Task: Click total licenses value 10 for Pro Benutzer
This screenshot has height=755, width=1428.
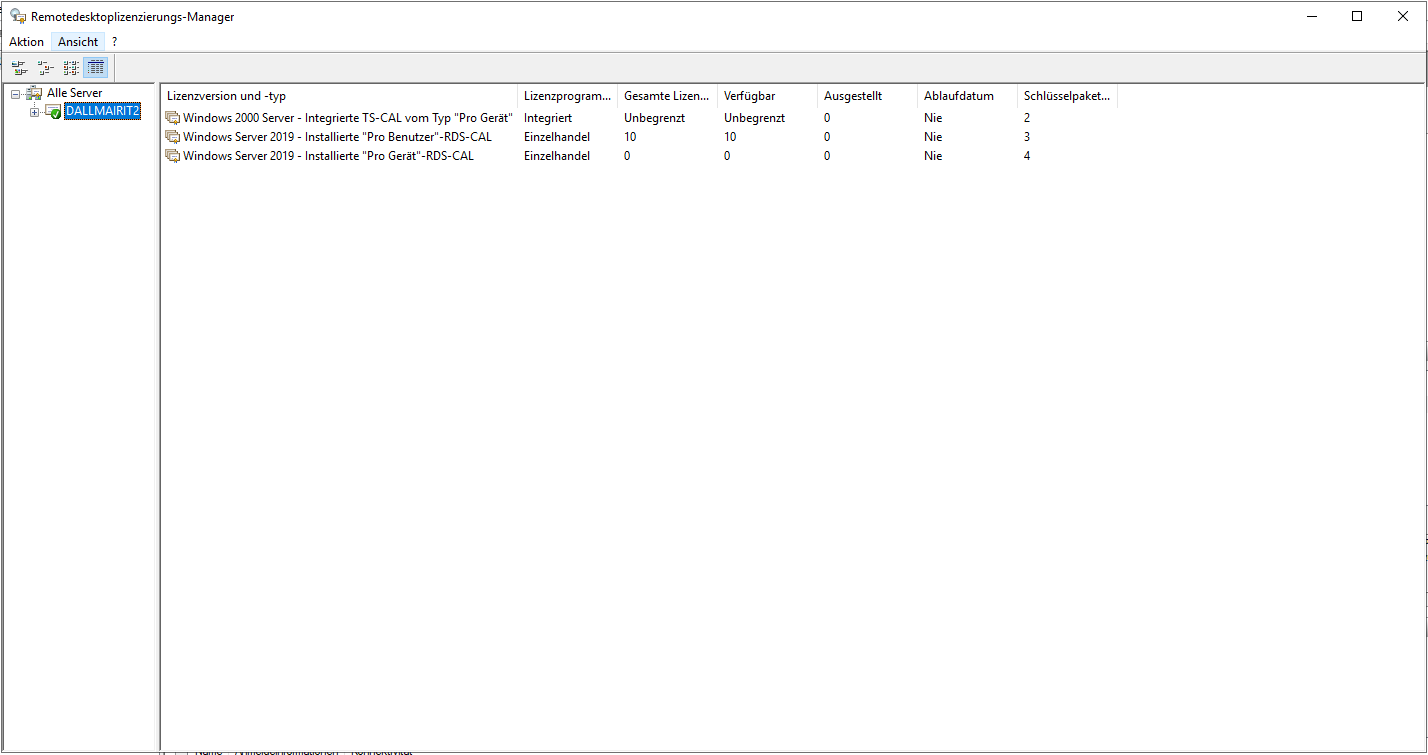Action: tap(630, 137)
